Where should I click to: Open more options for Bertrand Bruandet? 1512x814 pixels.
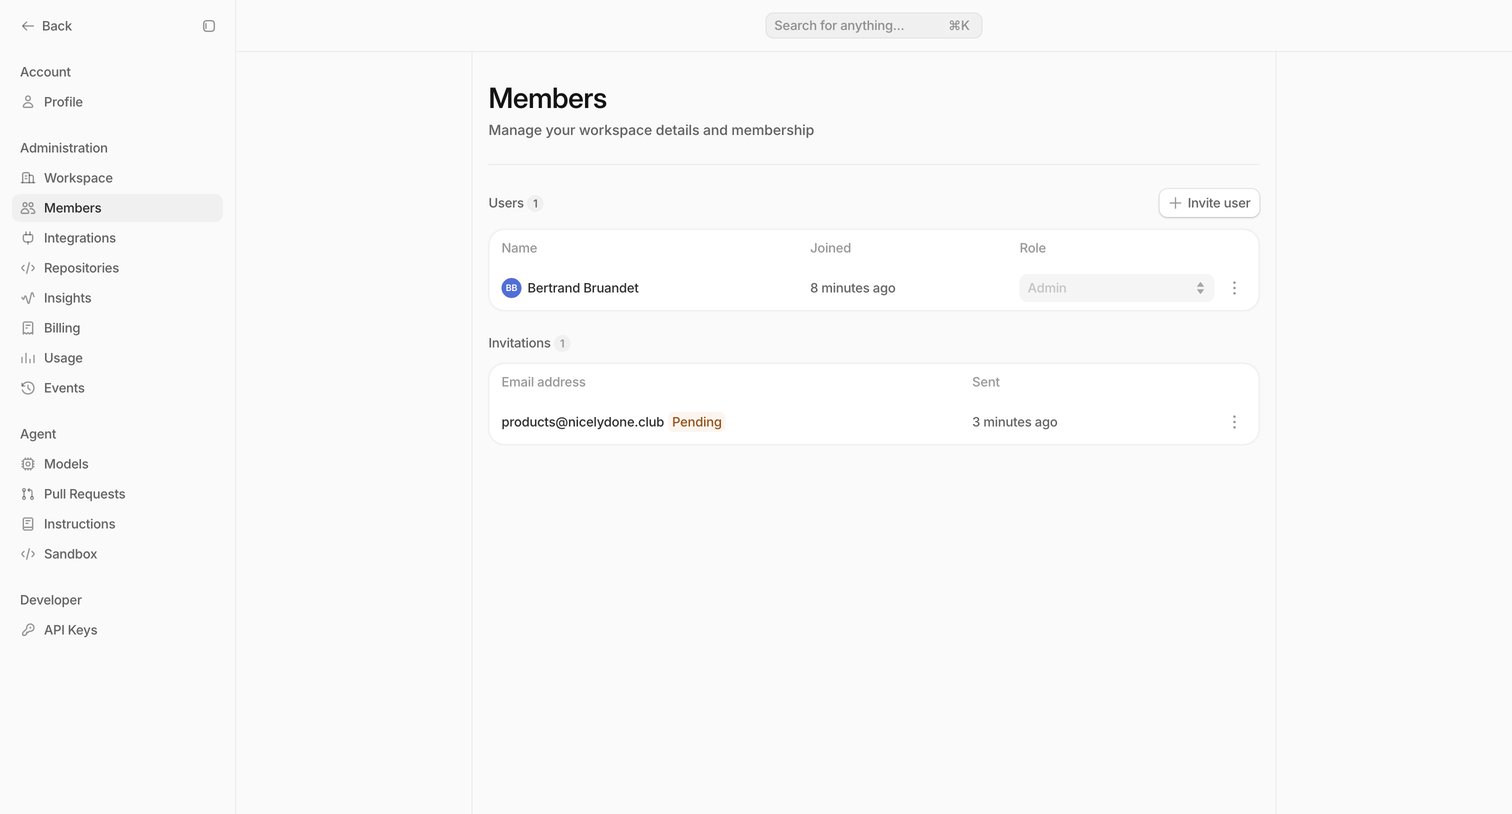pos(1234,288)
